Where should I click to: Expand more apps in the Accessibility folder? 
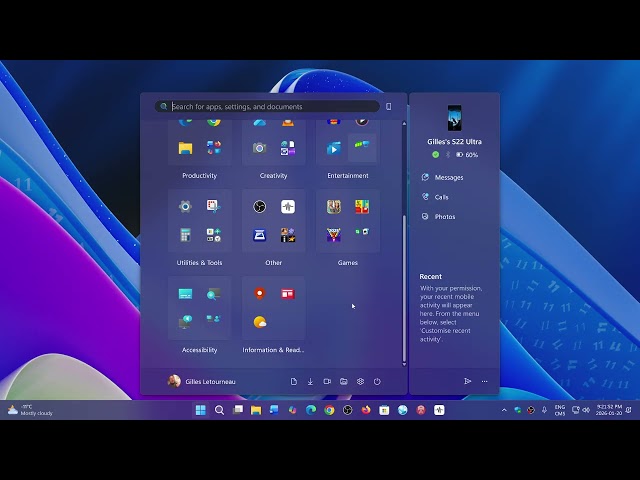(x=213, y=319)
